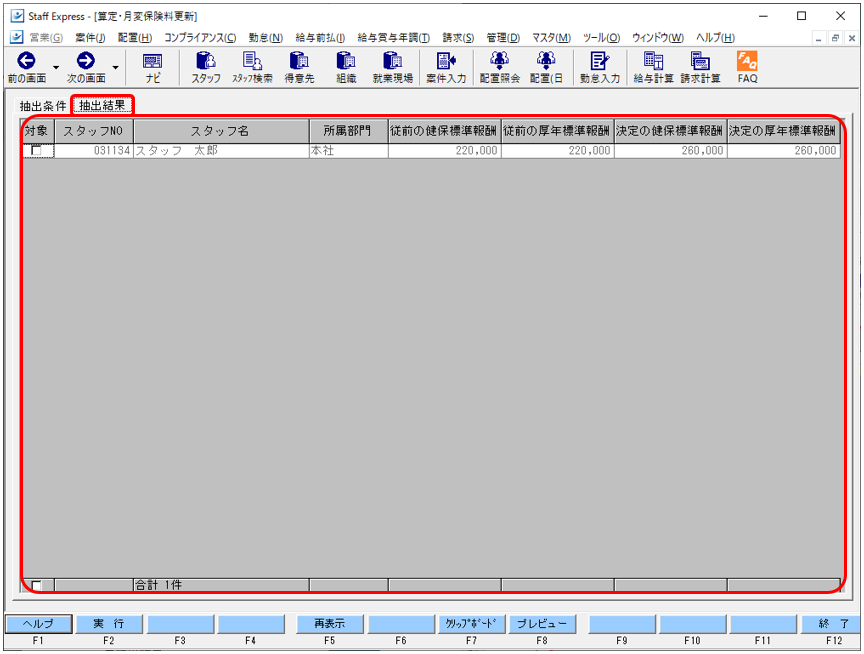The image size is (864, 654).
Task: Minimize the inner document window
Action: [819, 38]
